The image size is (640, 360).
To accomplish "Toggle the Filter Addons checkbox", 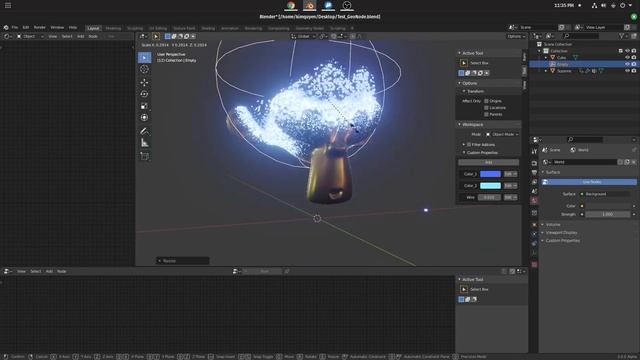I will [469, 144].
